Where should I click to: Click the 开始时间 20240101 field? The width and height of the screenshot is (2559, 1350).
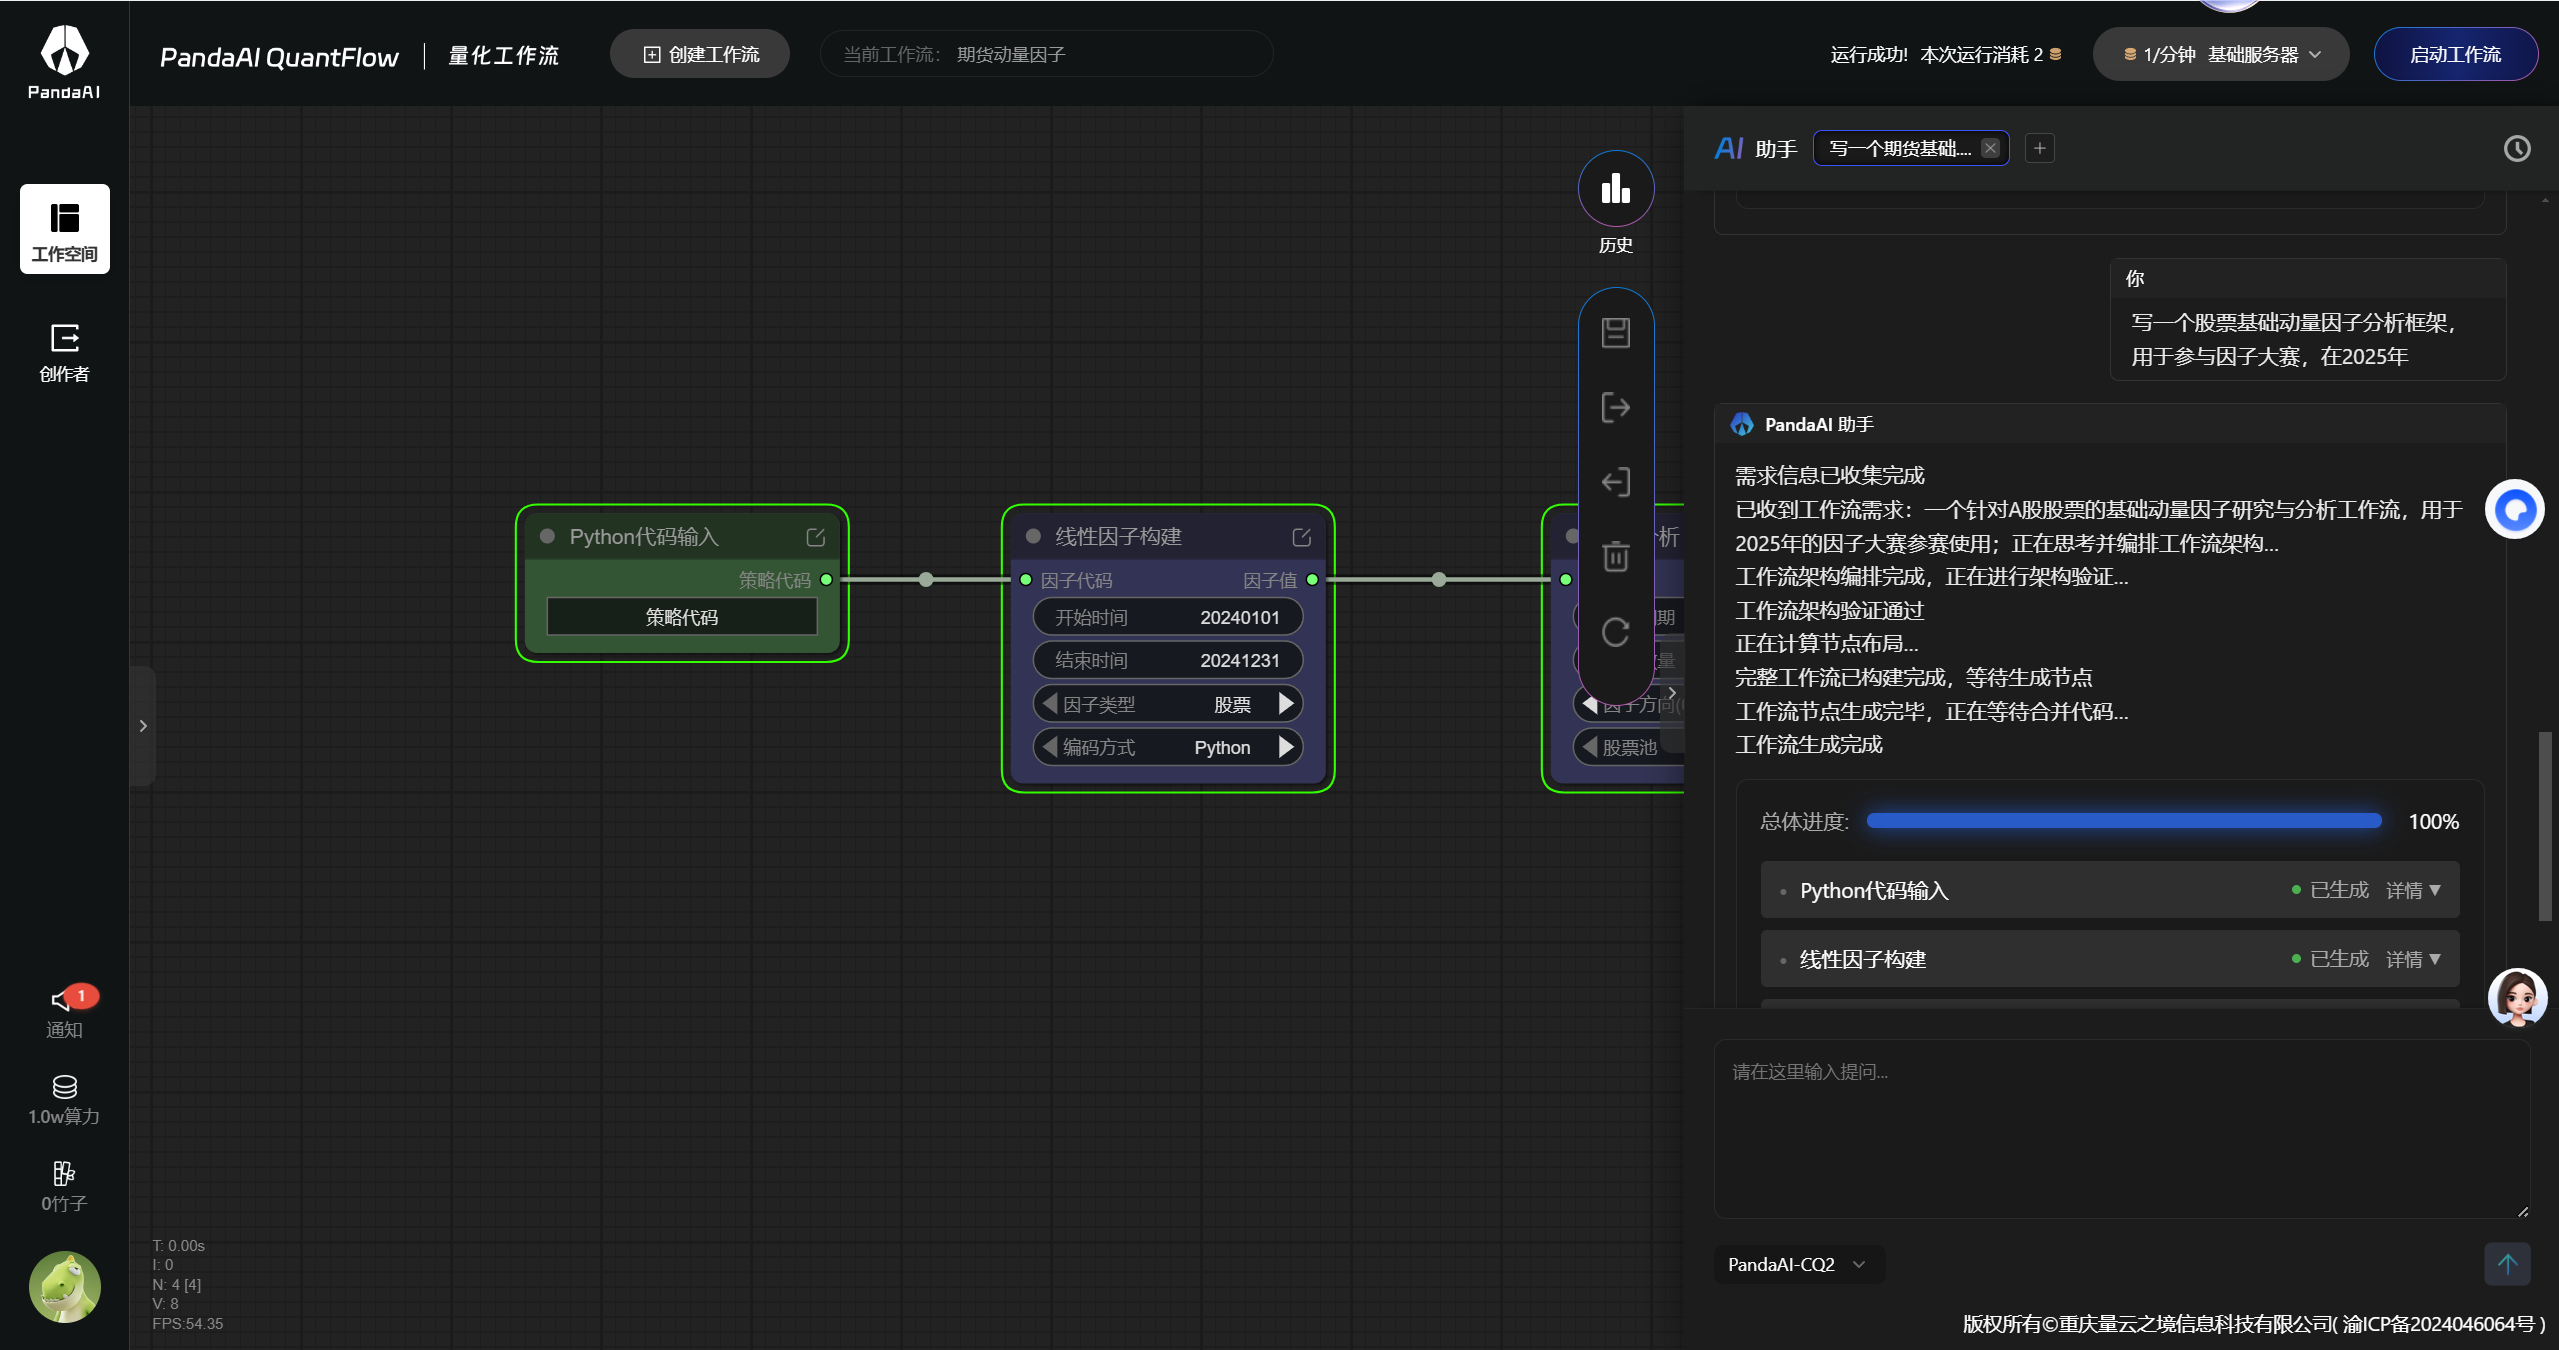(1167, 617)
